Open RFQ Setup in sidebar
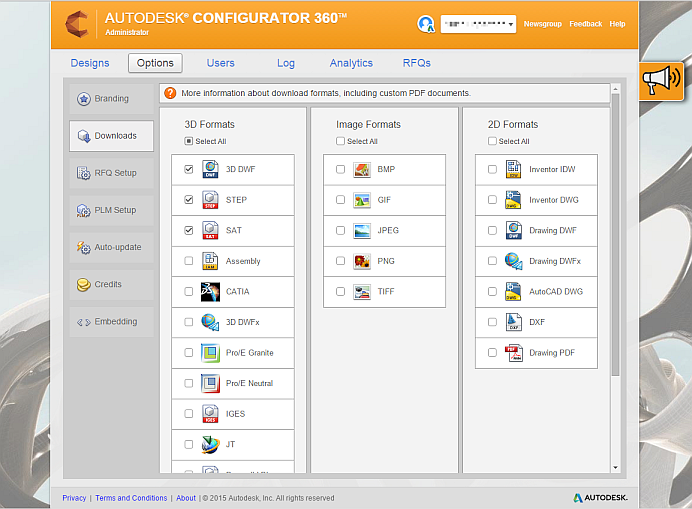Image resolution: width=692 pixels, height=509 pixels. (111, 173)
